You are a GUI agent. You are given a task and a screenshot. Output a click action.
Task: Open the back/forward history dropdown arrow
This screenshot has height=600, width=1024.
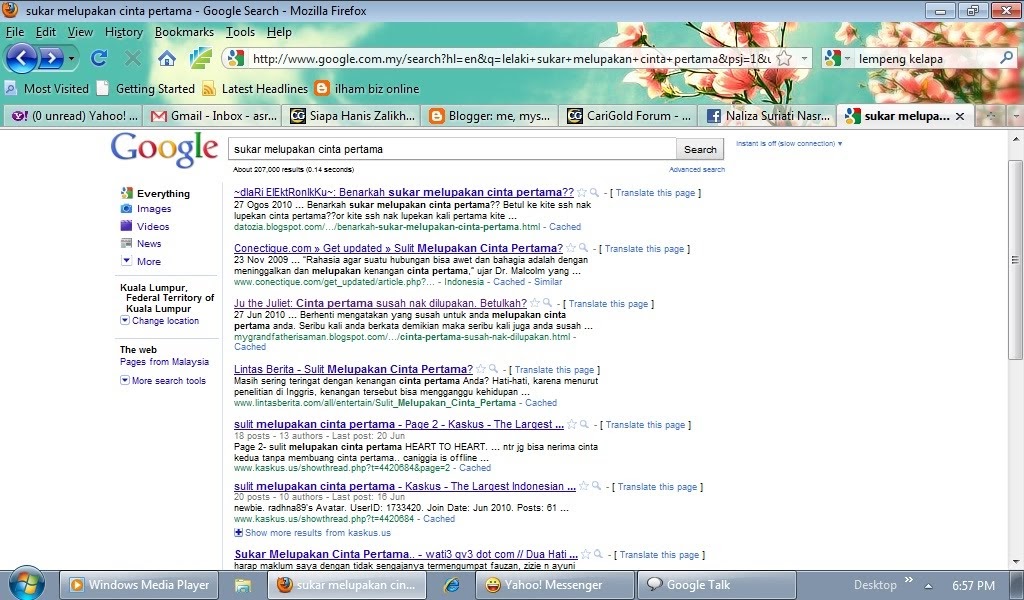click(71, 59)
